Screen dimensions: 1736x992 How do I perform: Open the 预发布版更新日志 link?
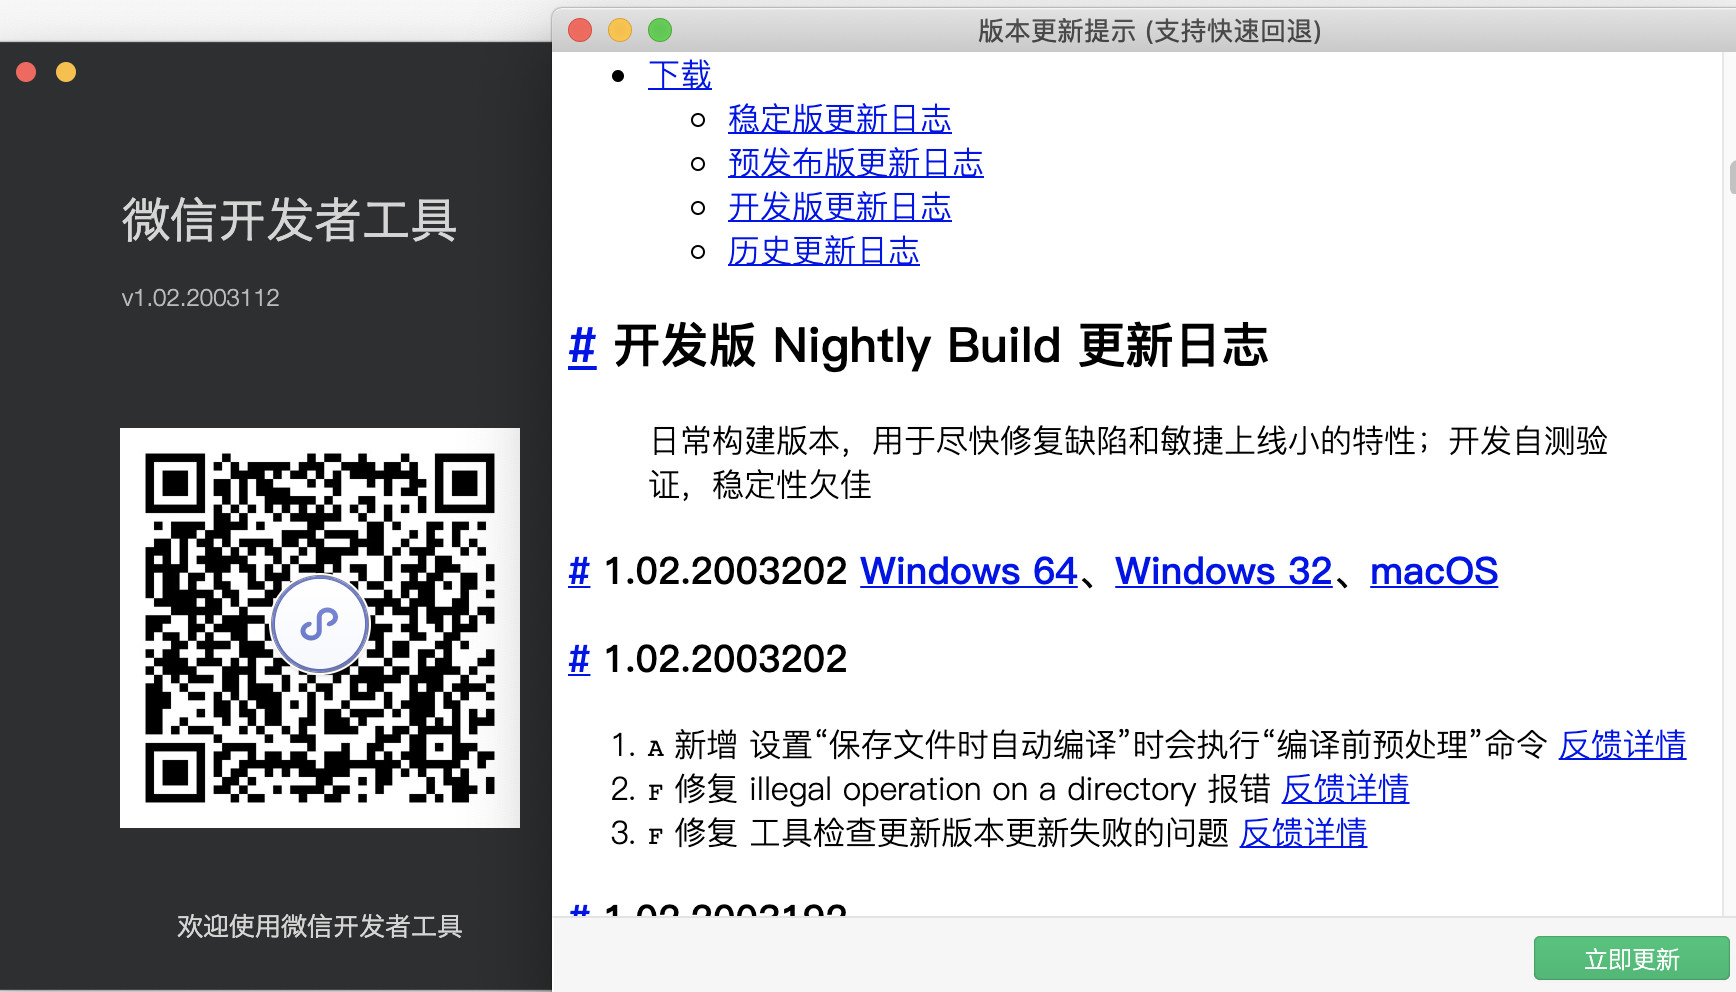coord(856,163)
